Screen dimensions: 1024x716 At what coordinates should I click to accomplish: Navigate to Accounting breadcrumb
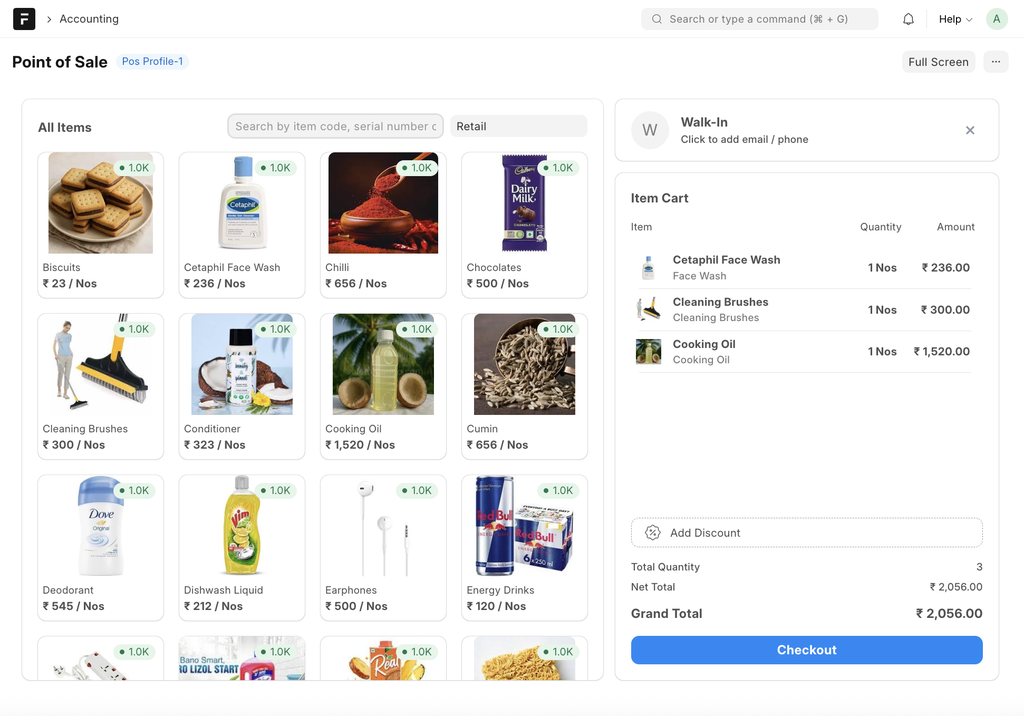[89, 19]
